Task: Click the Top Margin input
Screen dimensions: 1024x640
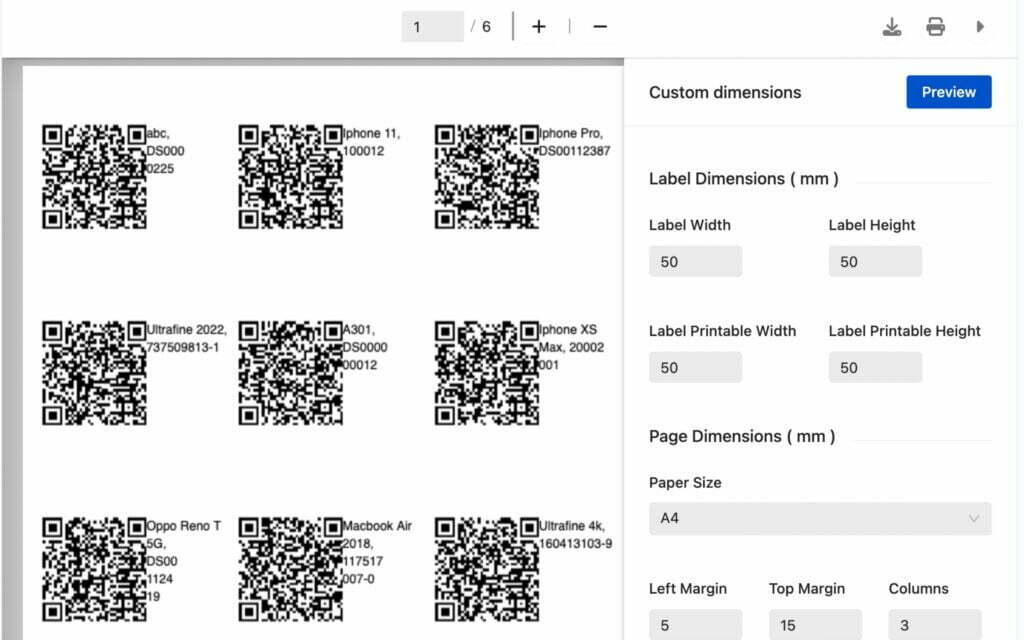Action: click(815, 624)
